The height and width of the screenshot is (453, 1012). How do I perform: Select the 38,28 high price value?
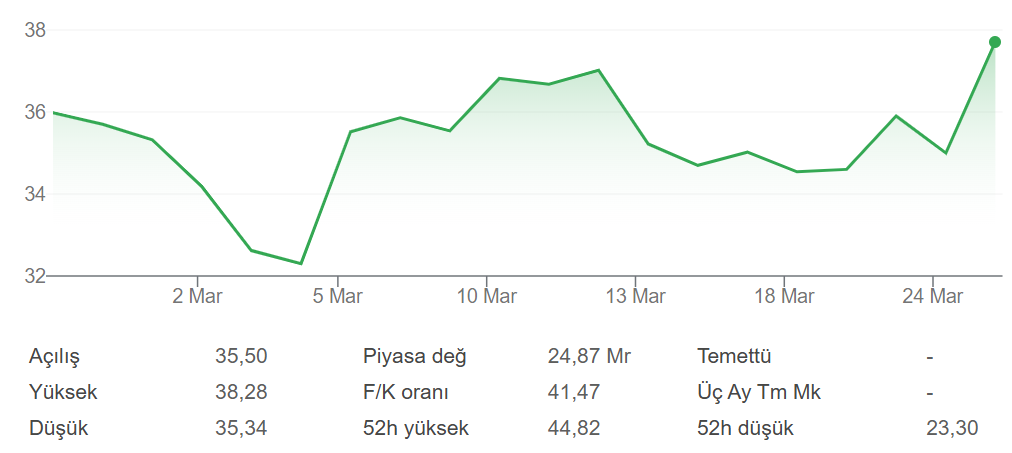click(241, 393)
